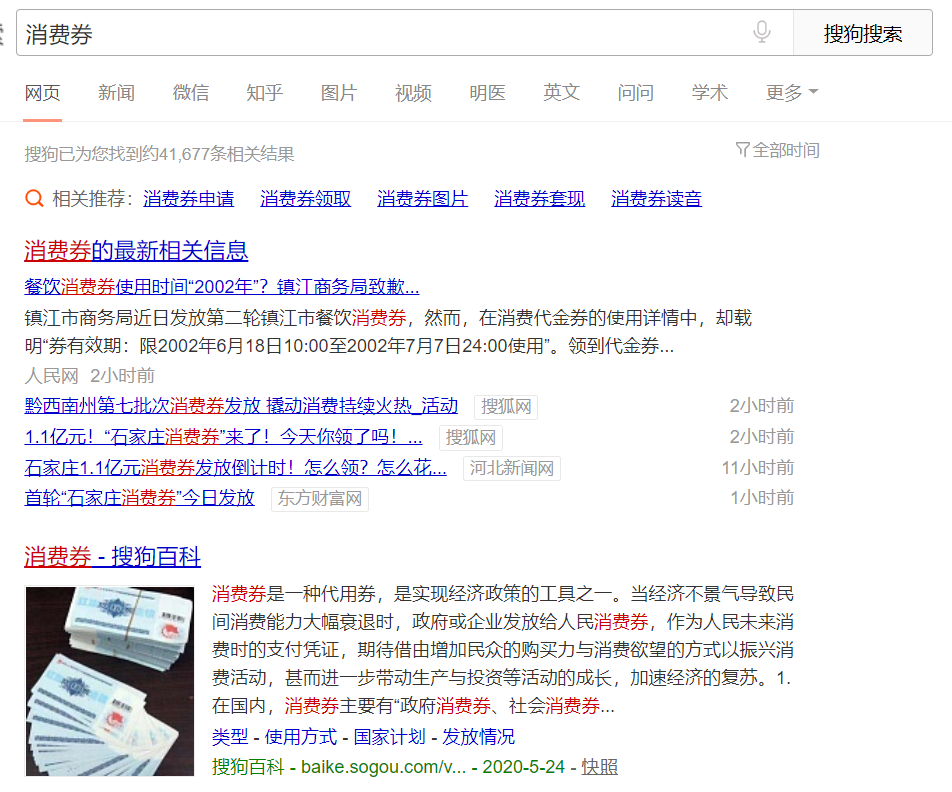Viewport: 952px width, 792px height.
Task: Click the 11小时前 timestamp
Action: (x=758, y=467)
